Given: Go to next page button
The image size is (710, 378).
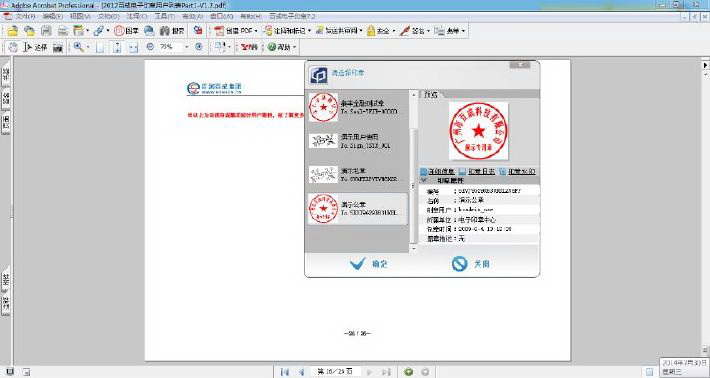Looking at the screenshot, I should 369,372.
